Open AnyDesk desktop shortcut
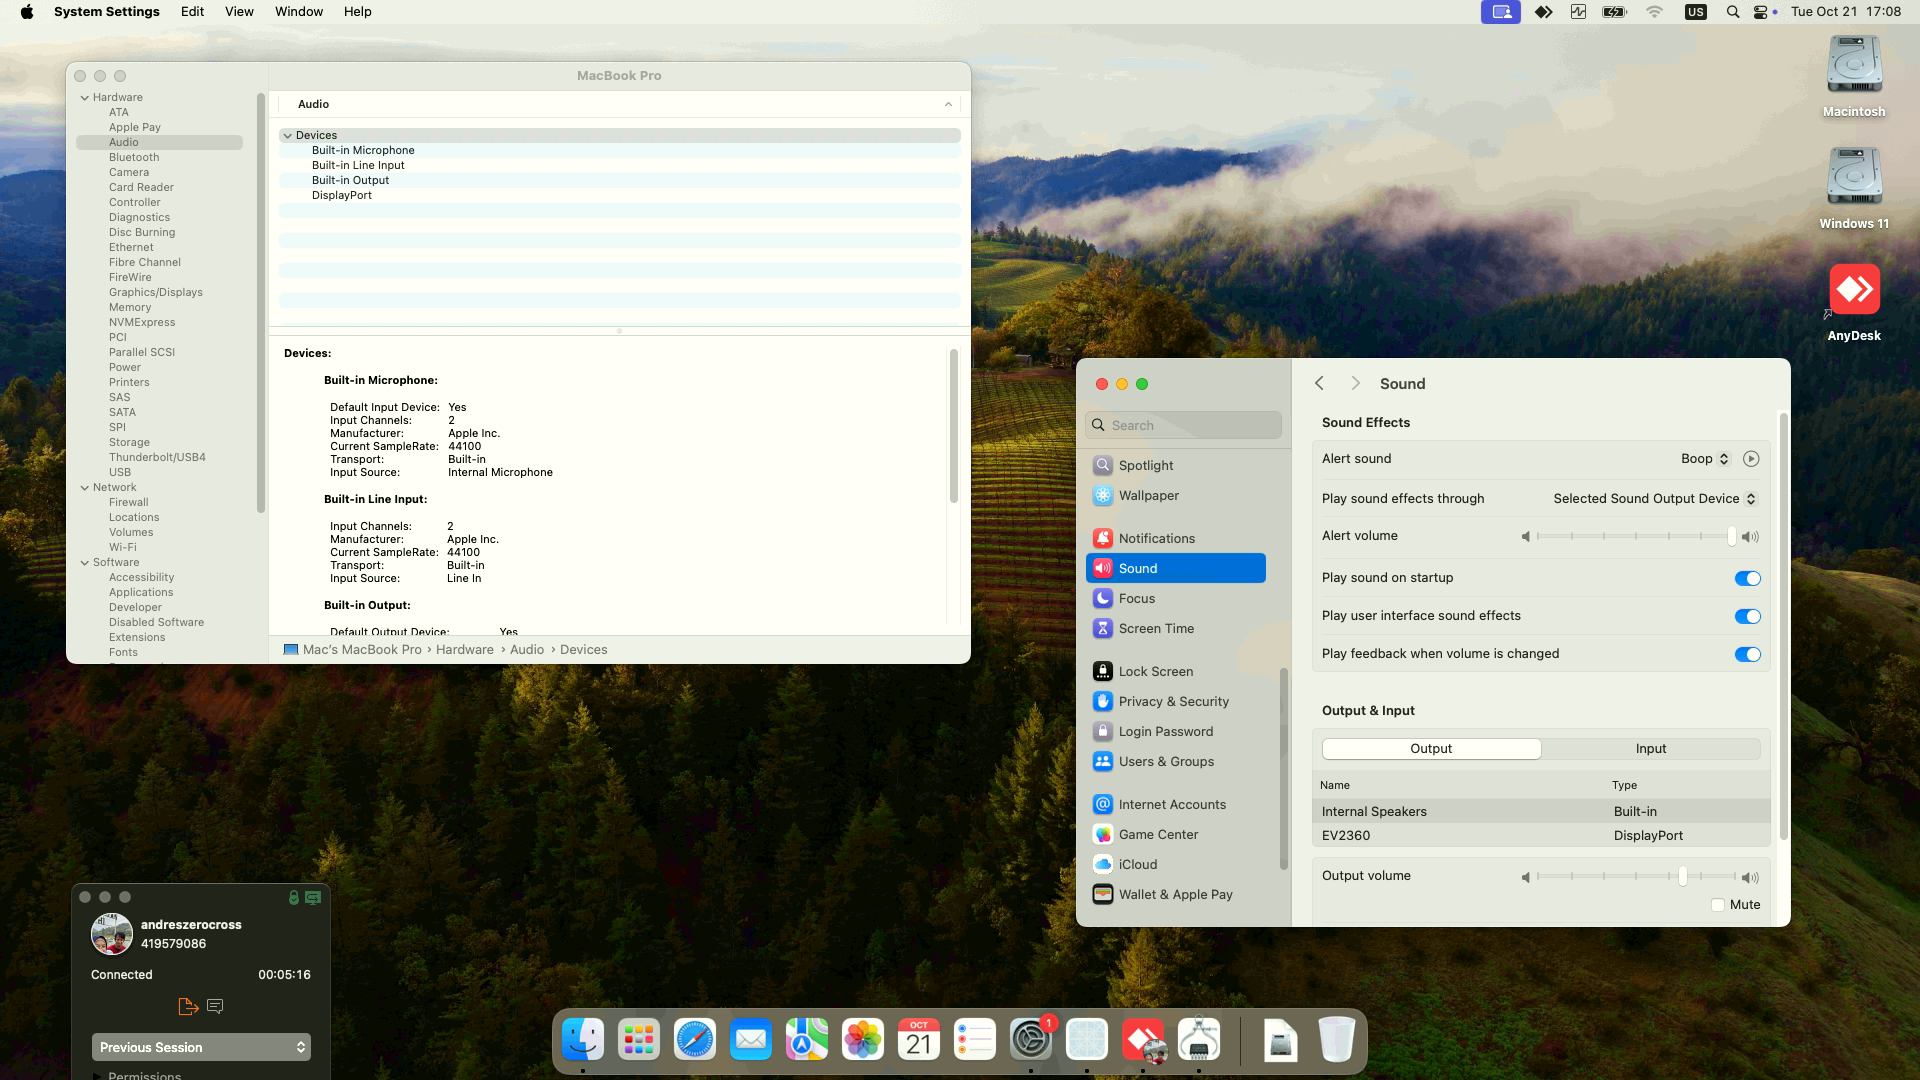Image resolution: width=1920 pixels, height=1080 pixels. (1854, 290)
